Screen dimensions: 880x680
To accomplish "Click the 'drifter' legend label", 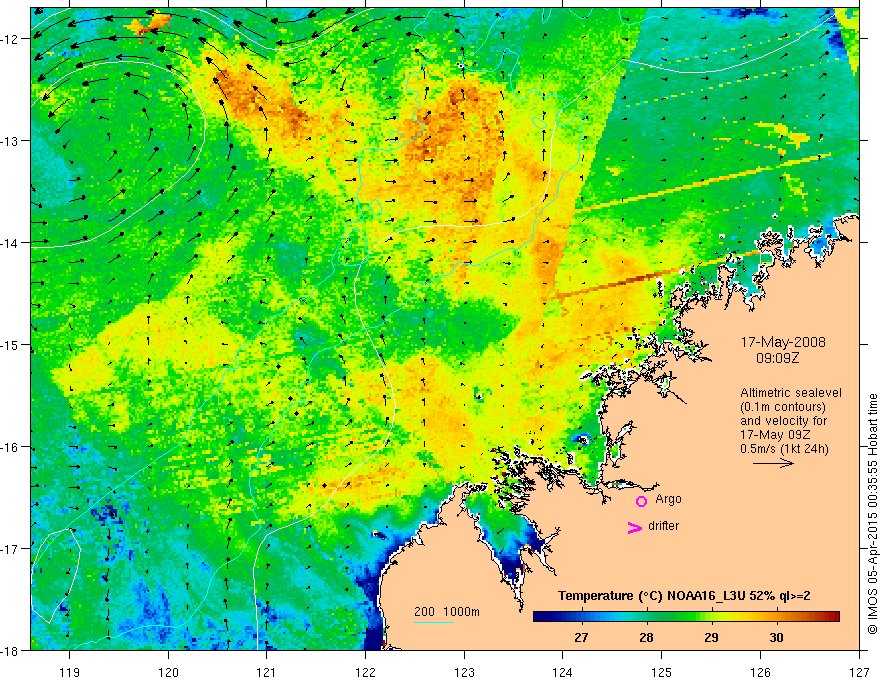I will [x=663, y=526].
